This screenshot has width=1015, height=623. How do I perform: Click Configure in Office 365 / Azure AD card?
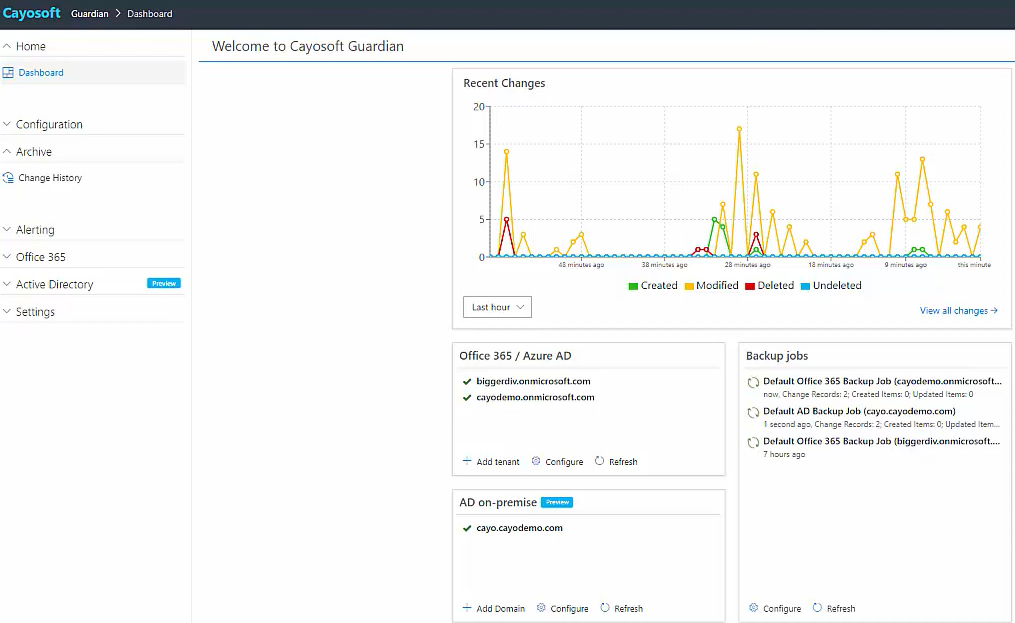(557, 462)
